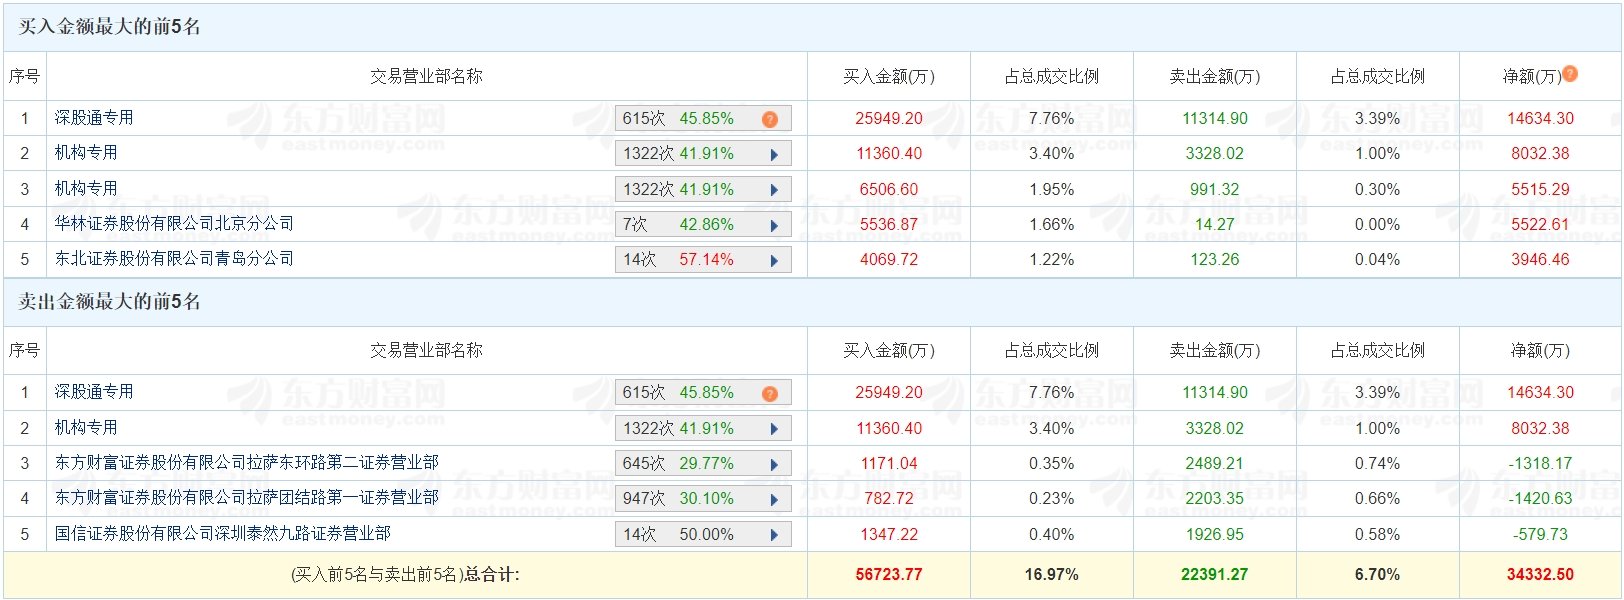Expand arrow in buy-table row 3 机构专用
This screenshot has height=600, width=1624.
pos(774,190)
